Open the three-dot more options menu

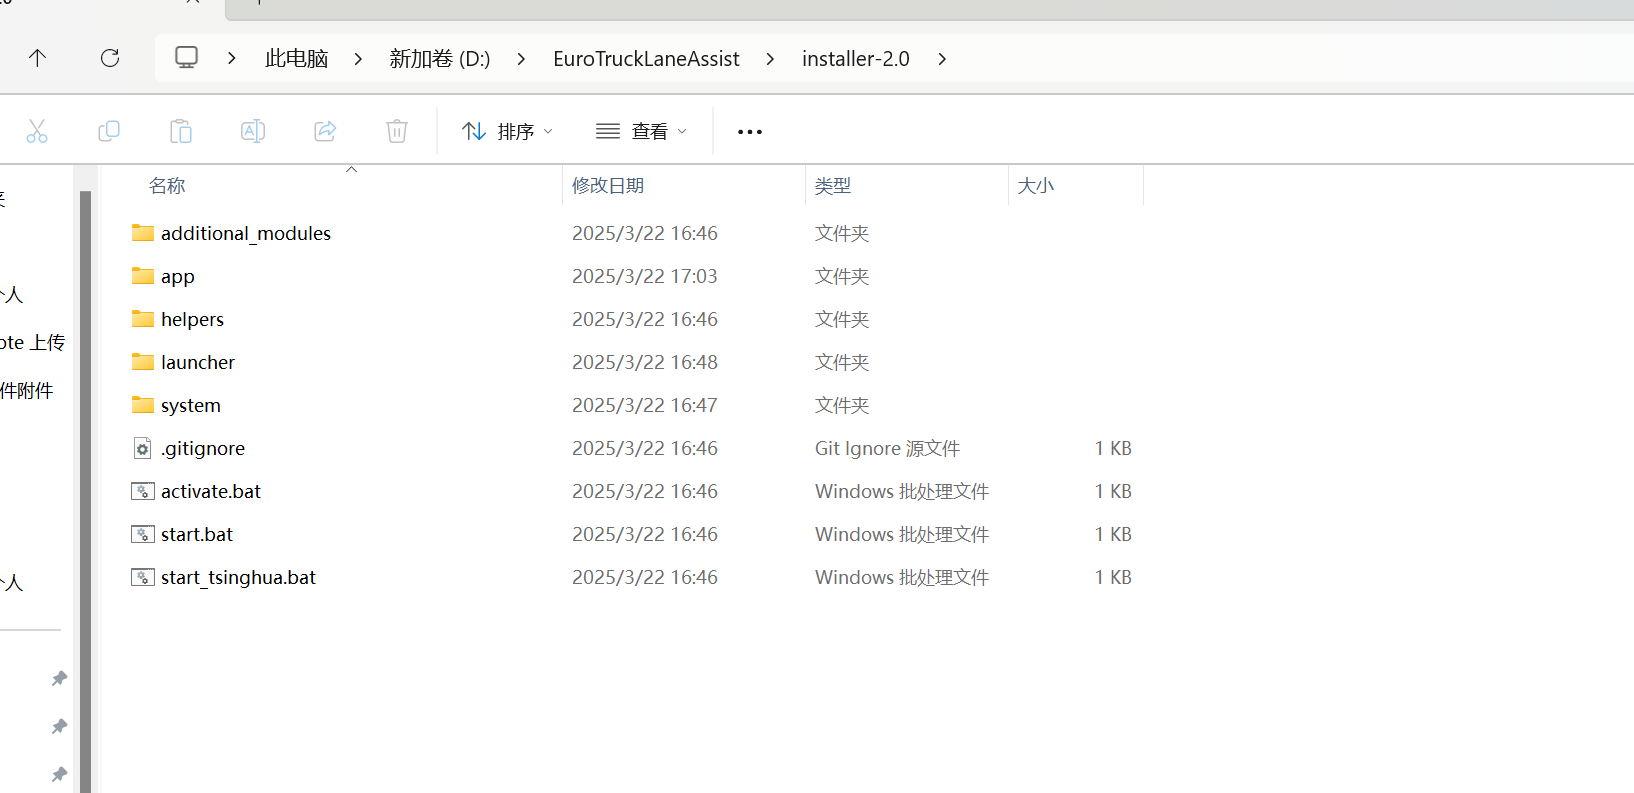pos(749,131)
